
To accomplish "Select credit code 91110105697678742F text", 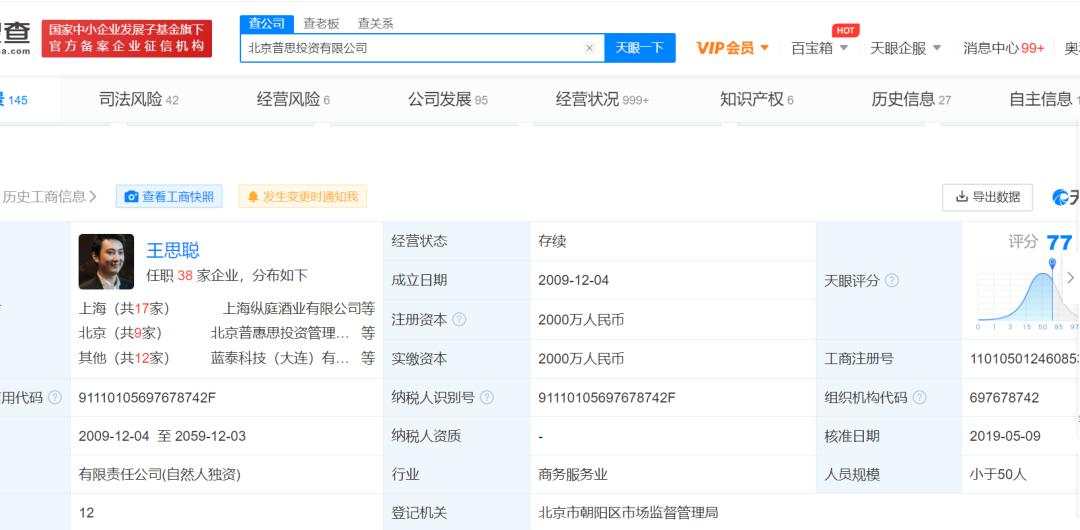I will (x=147, y=398).
